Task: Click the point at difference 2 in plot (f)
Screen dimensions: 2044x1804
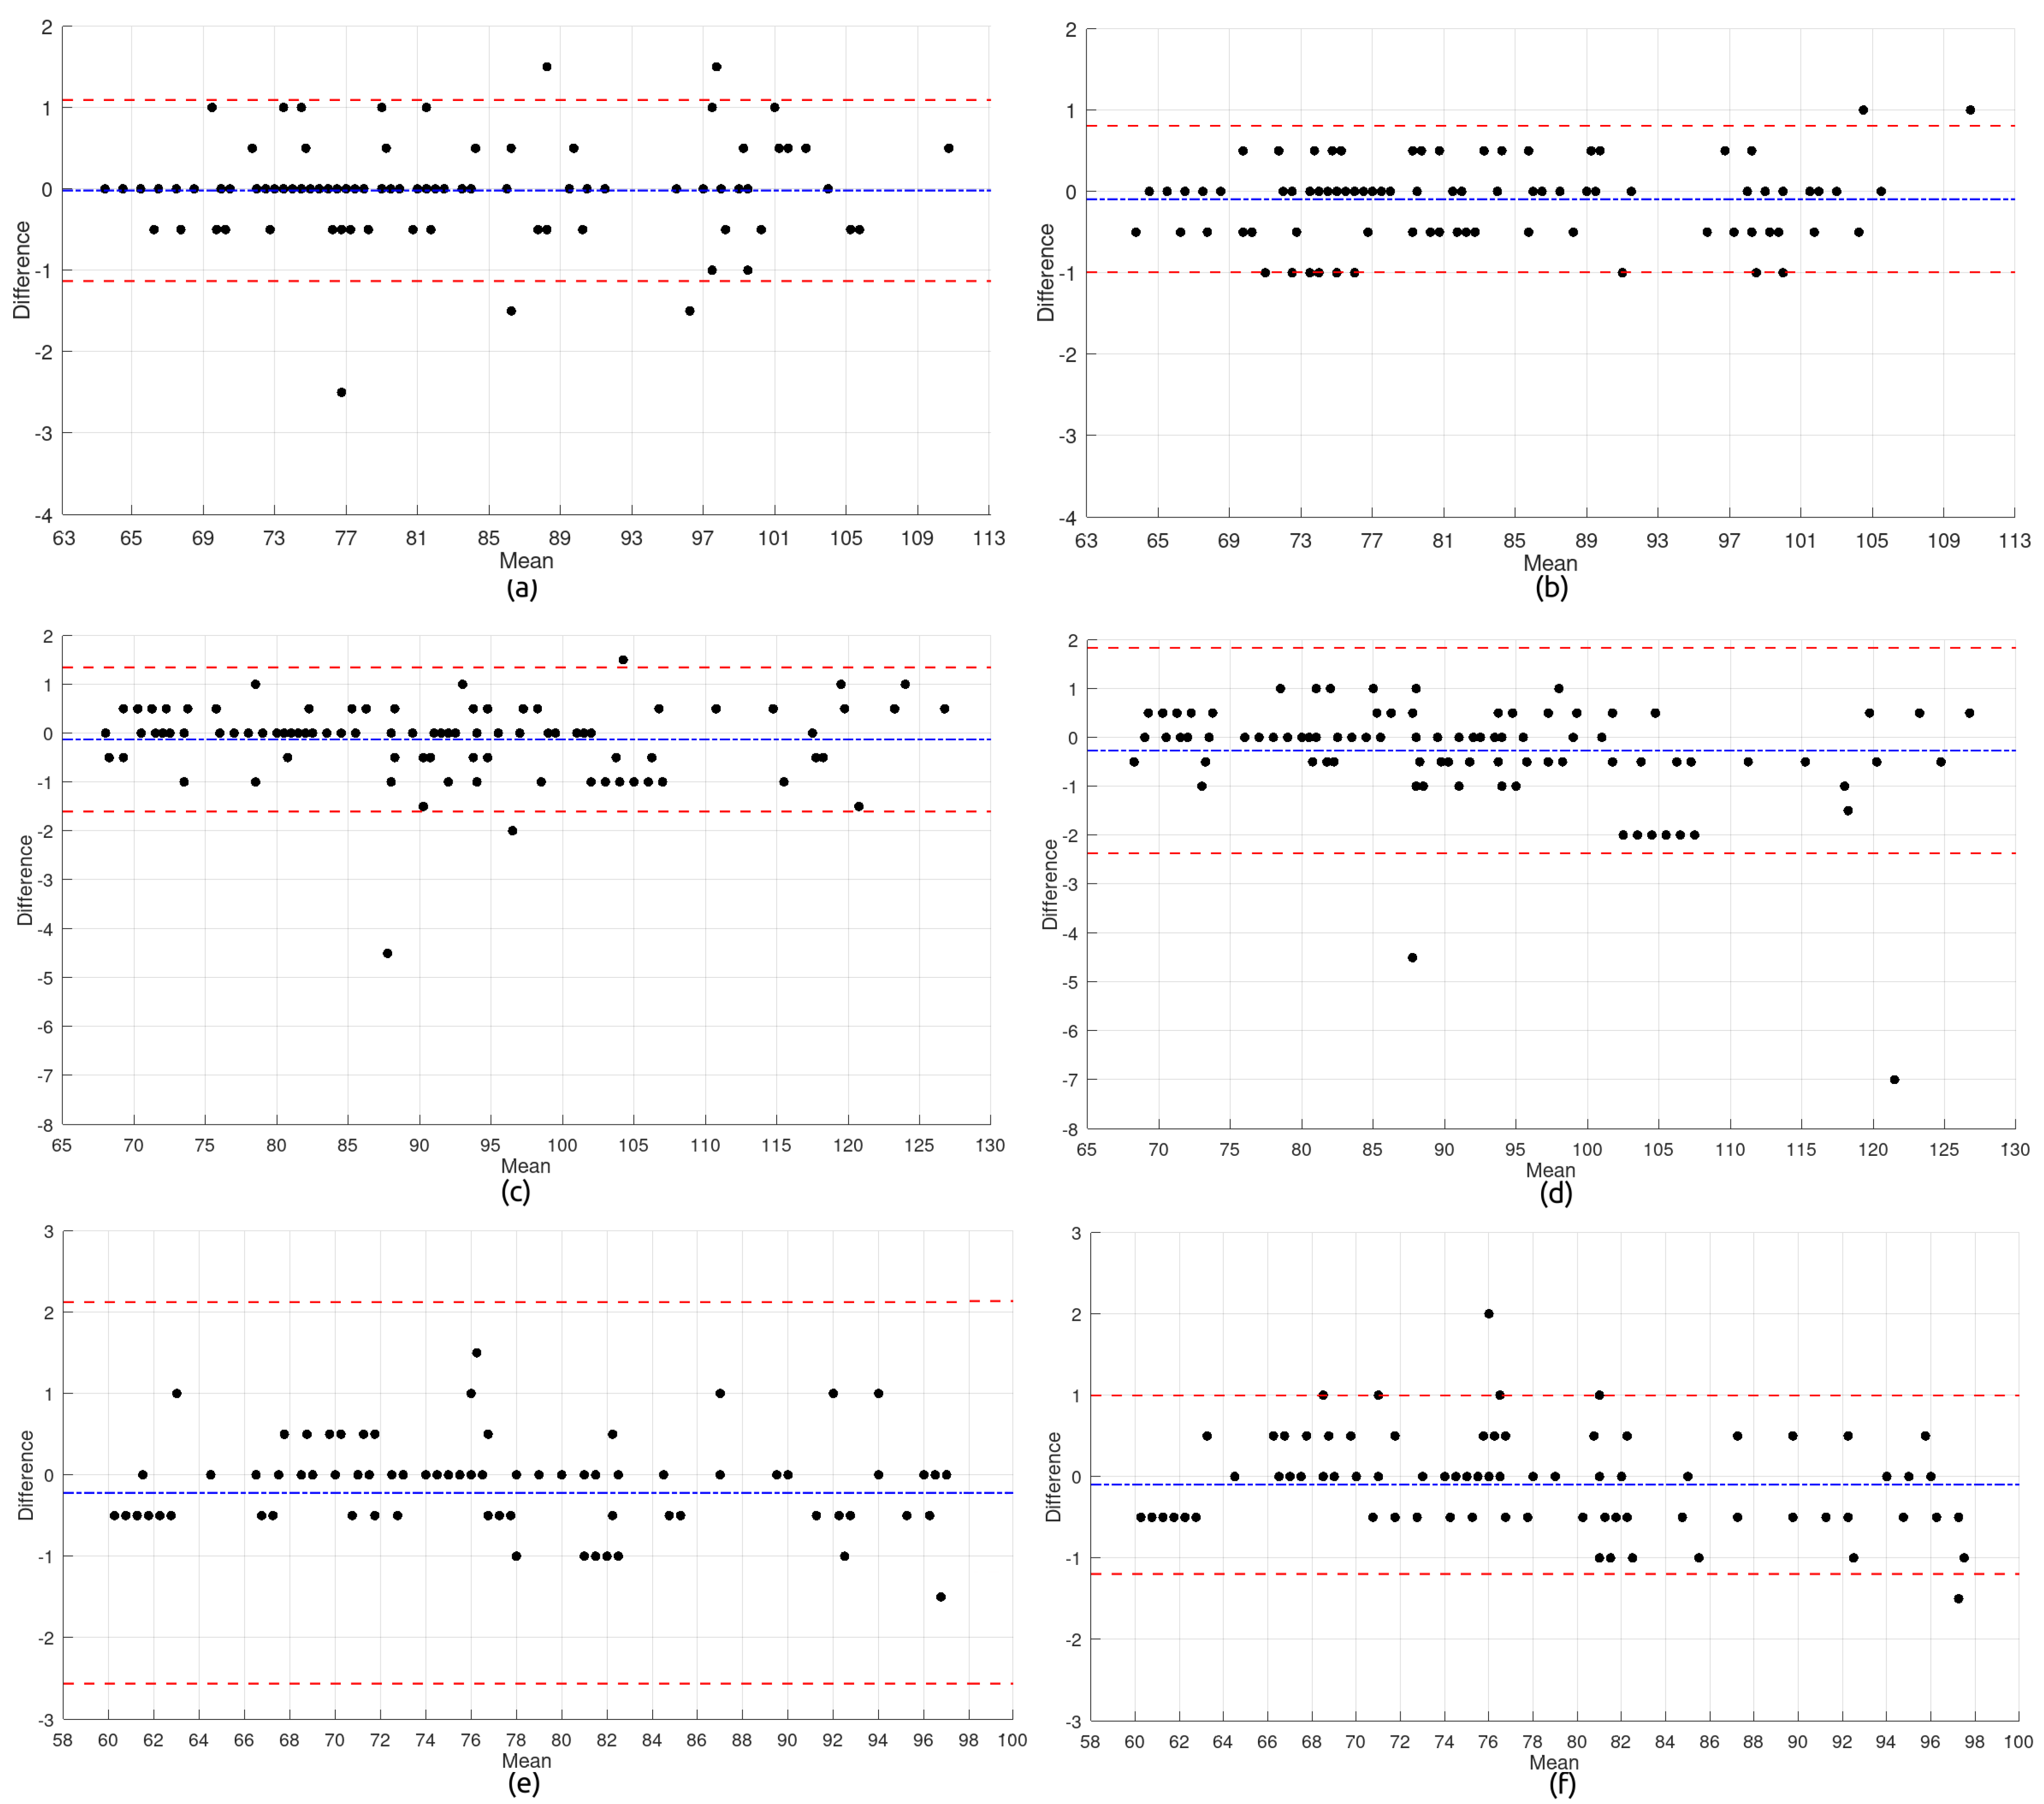Action: [x=1489, y=1313]
